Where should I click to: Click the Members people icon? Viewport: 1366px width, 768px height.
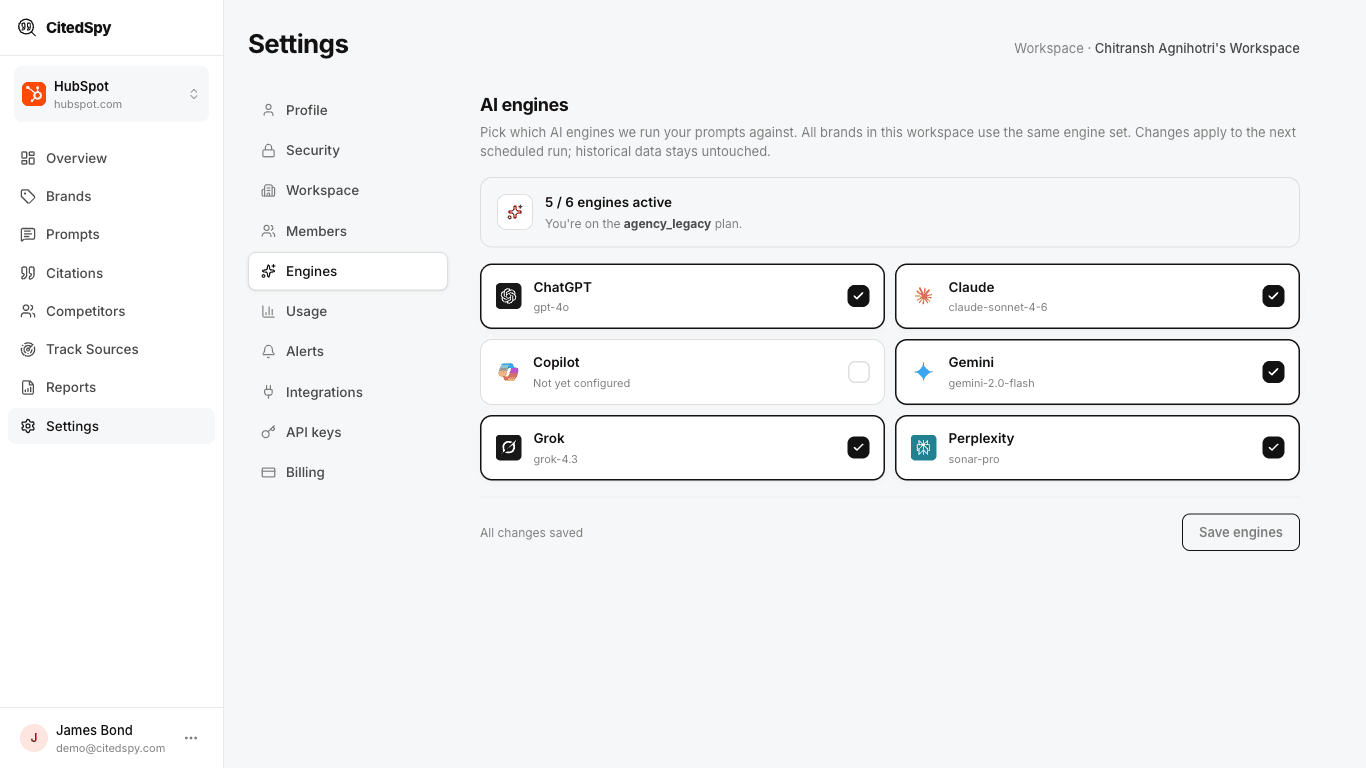click(x=268, y=231)
